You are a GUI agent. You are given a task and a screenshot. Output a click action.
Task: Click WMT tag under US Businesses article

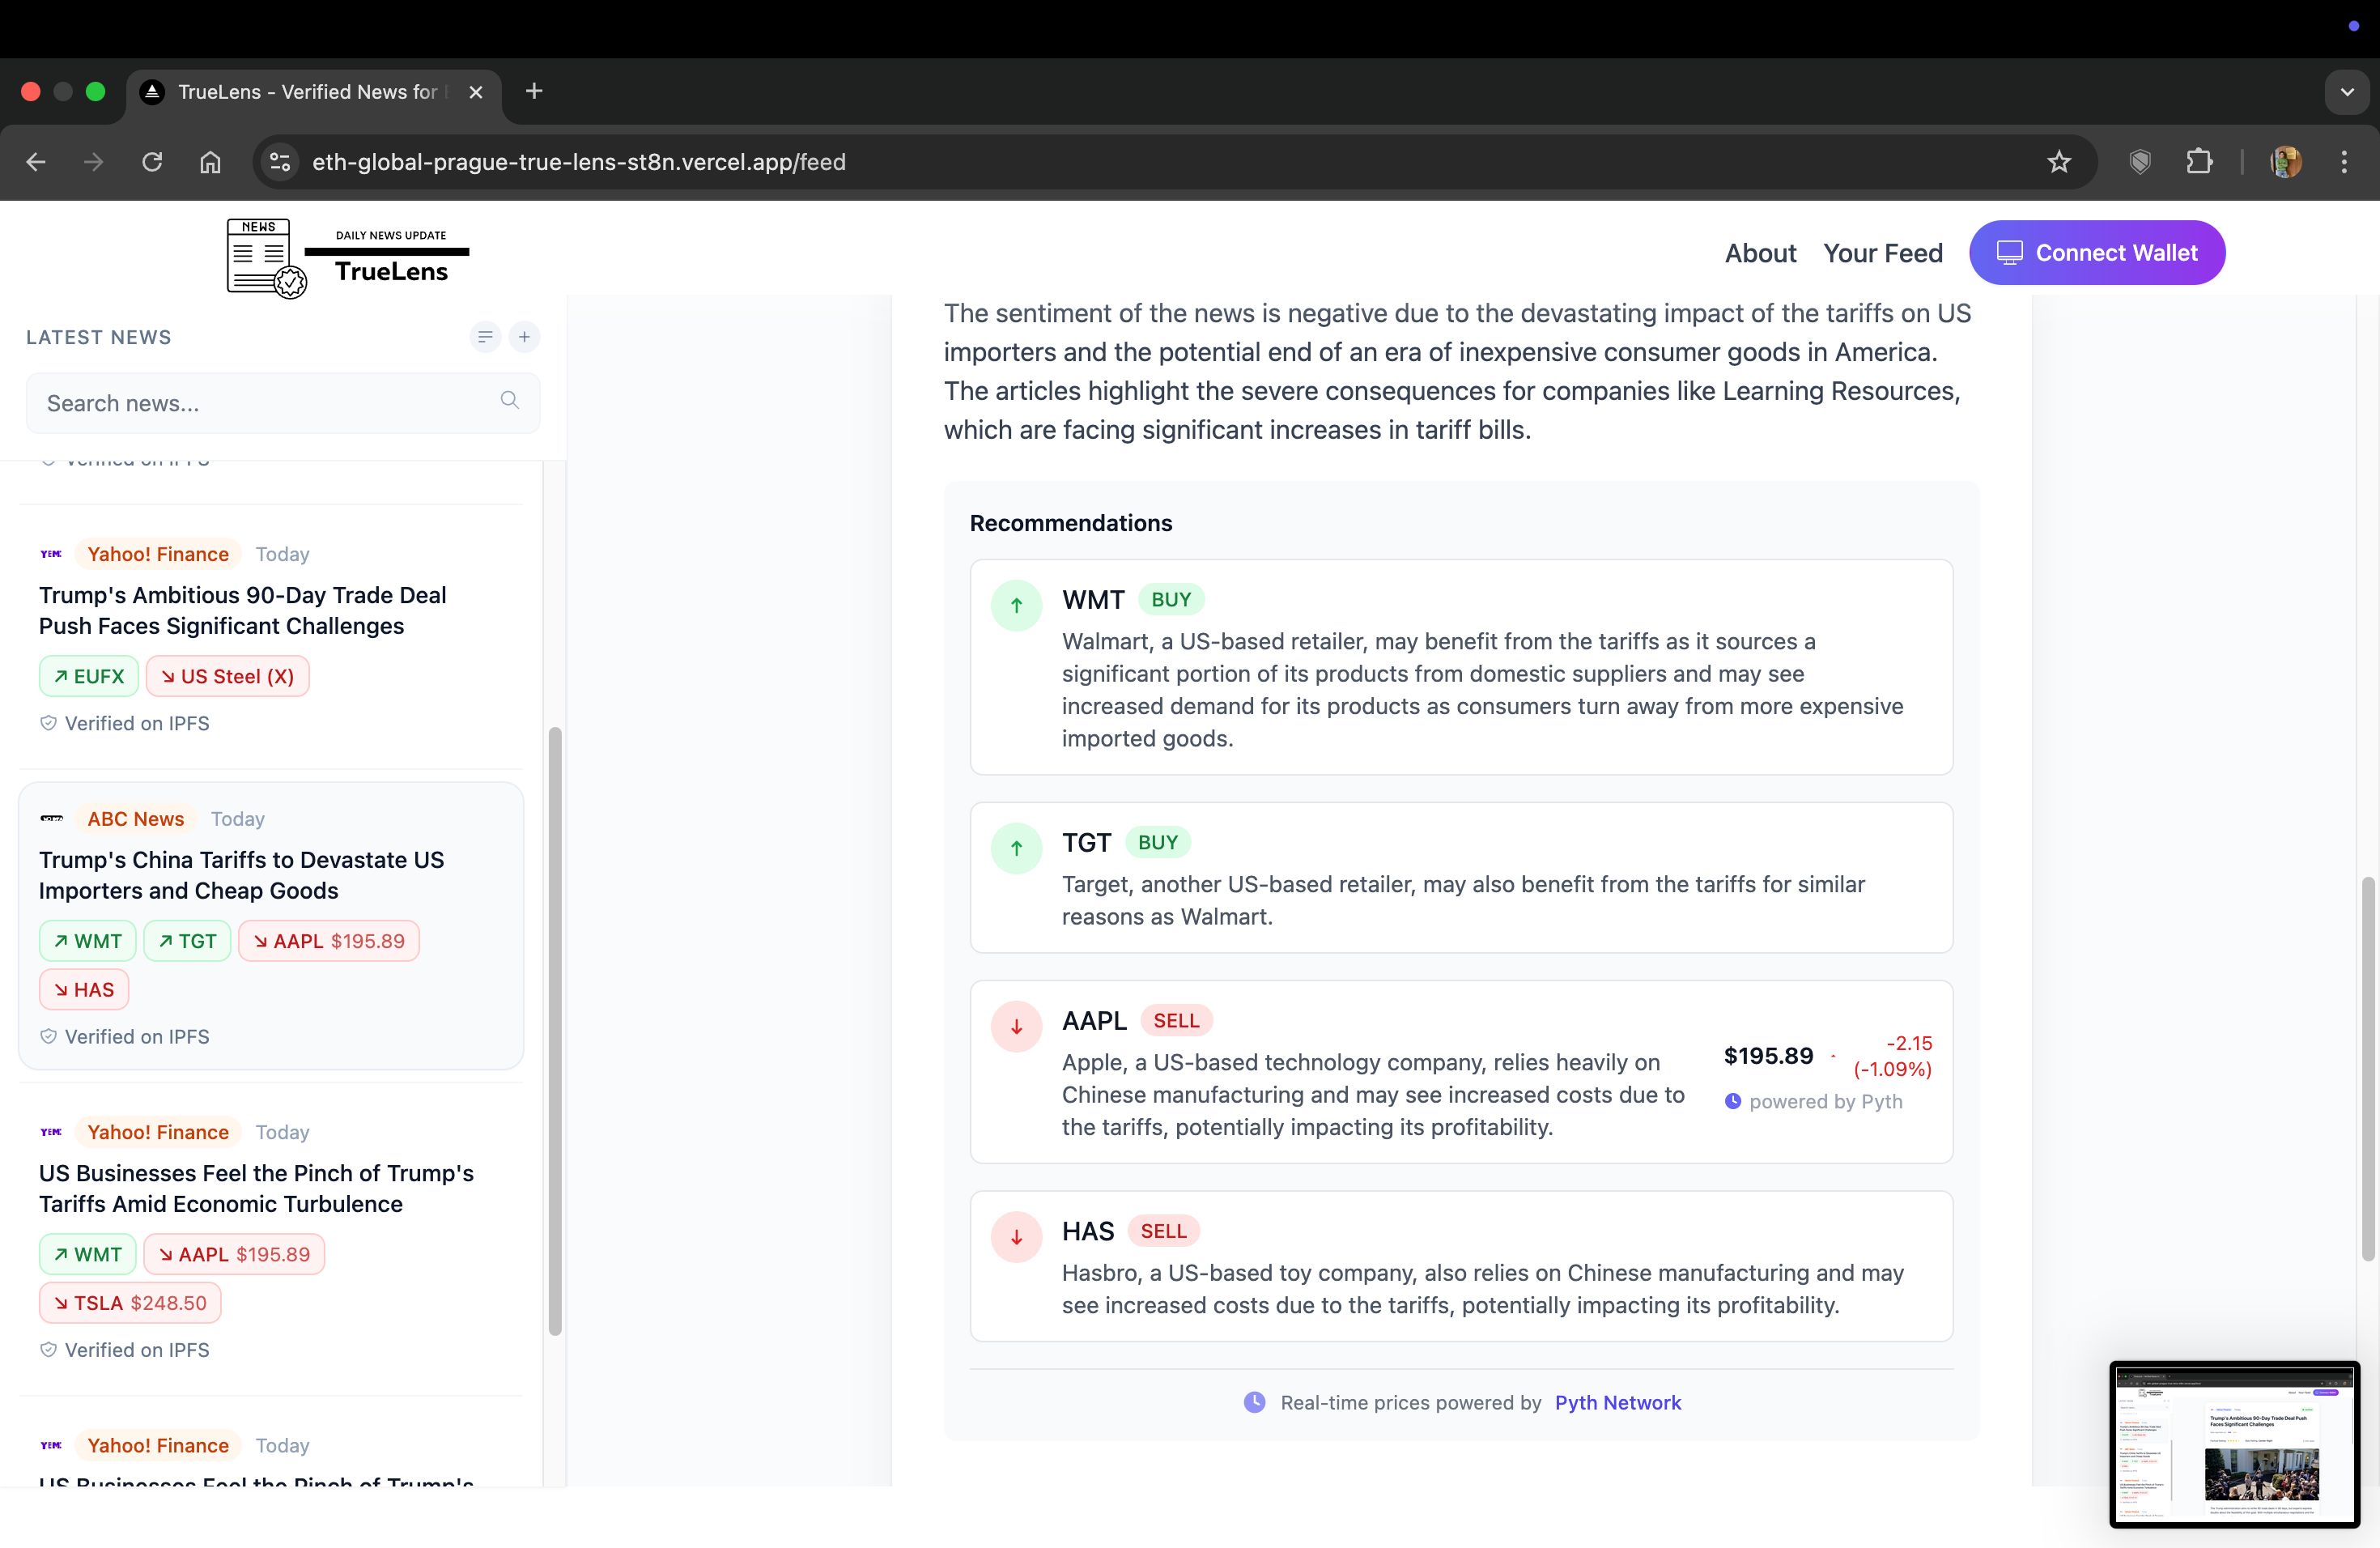[x=88, y=1254]
